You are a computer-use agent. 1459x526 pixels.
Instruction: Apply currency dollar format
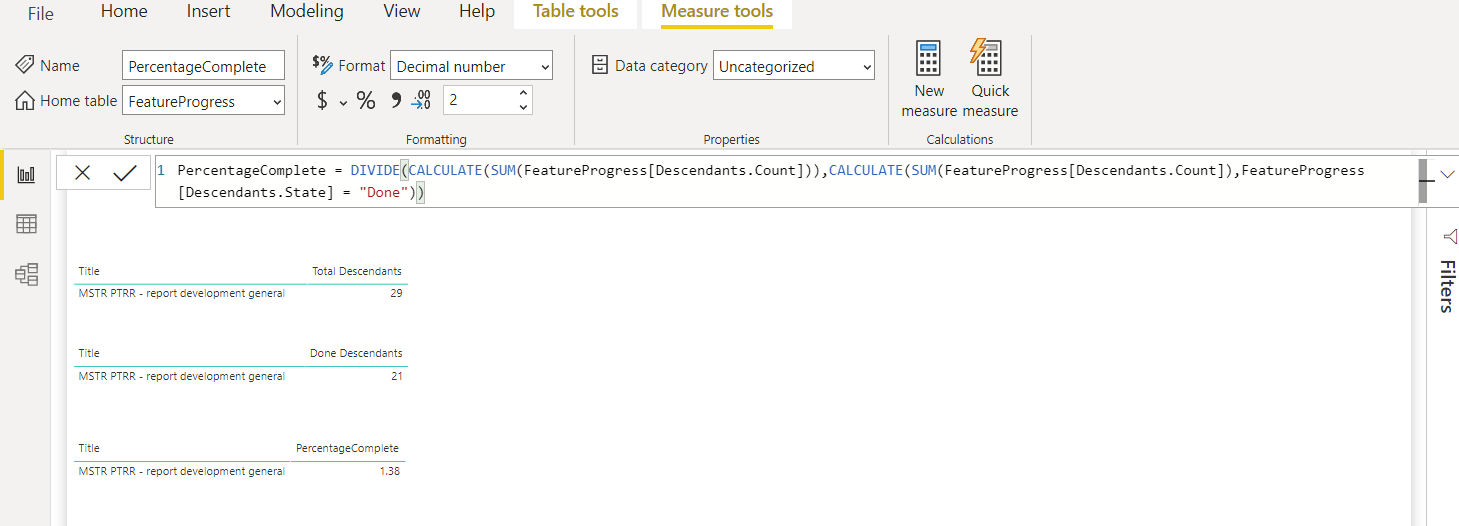322,100
